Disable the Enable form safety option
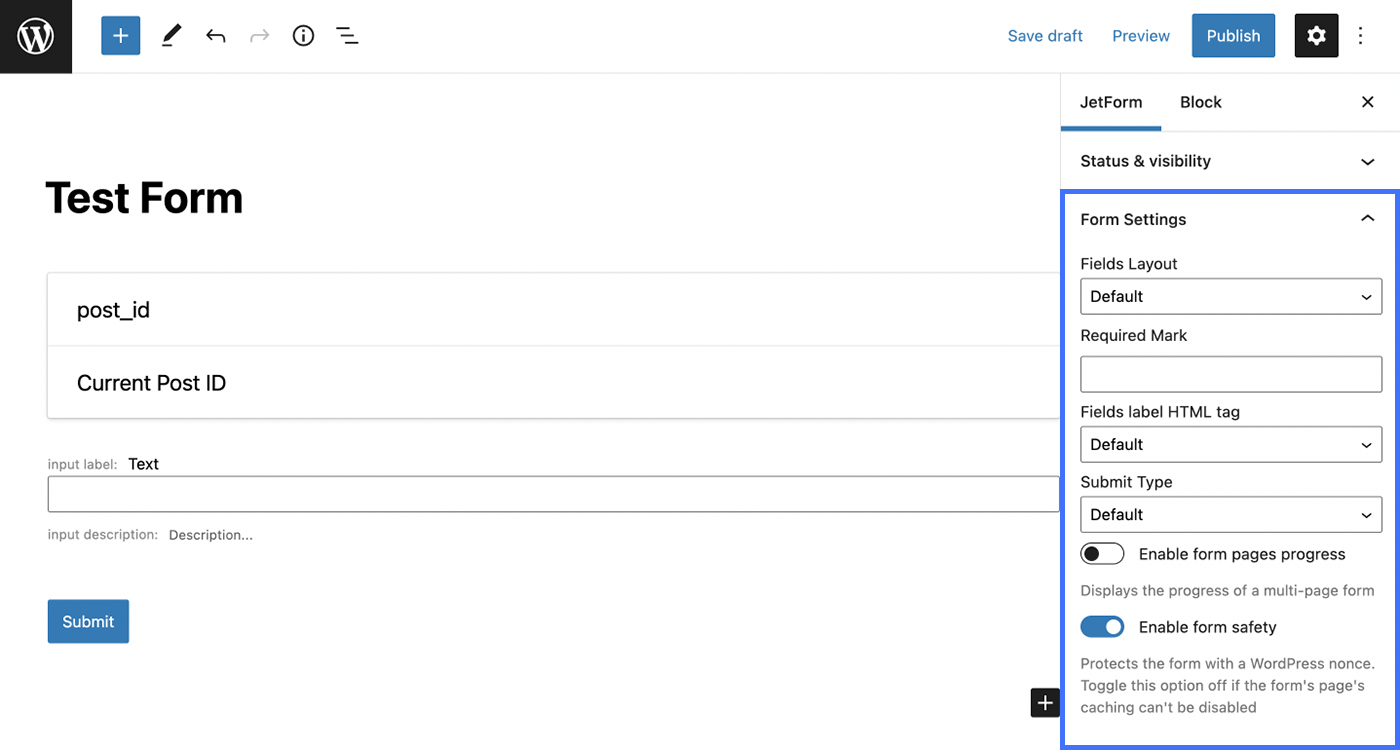1400x750 pixels. click(1102, 626)
